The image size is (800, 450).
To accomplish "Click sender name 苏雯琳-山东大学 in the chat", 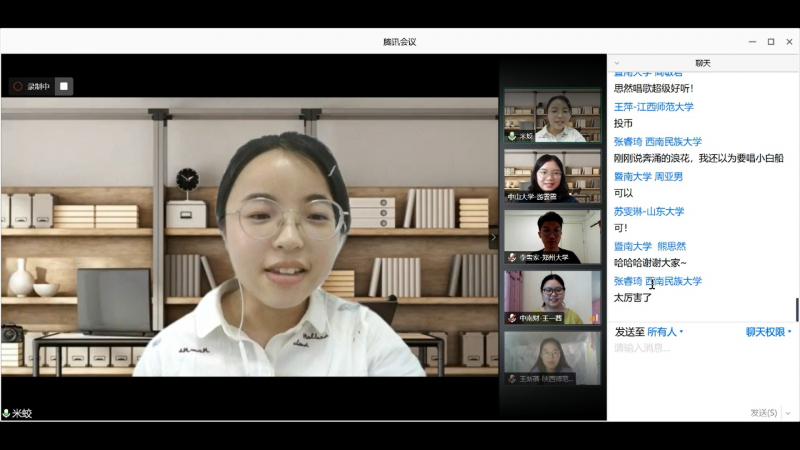I will 649,211.
